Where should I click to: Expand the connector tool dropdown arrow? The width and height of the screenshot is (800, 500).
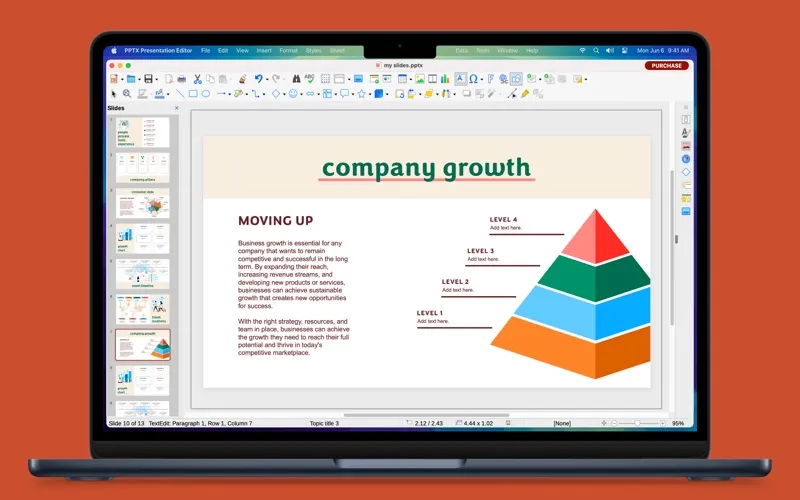[264, 94]
